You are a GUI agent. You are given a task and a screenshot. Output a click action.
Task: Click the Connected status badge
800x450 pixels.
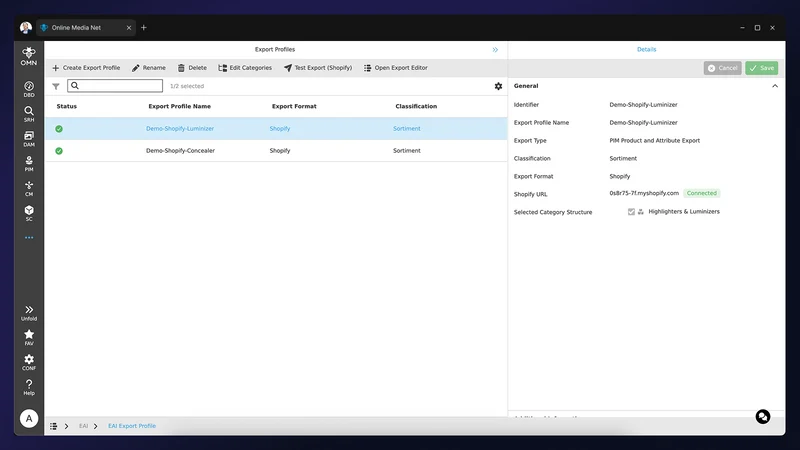(x=702, y=193)
